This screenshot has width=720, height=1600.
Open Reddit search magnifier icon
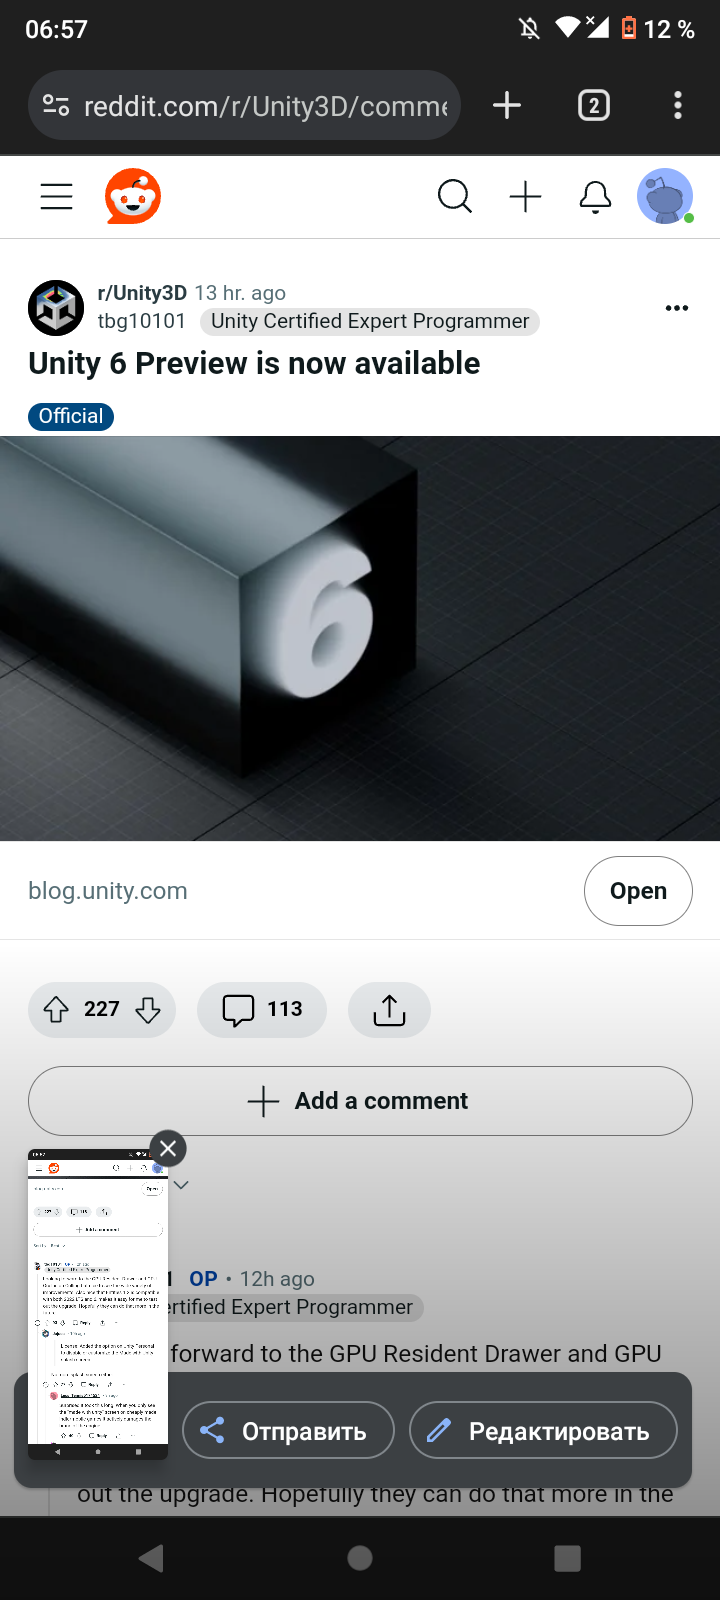(x=455, y=197)
